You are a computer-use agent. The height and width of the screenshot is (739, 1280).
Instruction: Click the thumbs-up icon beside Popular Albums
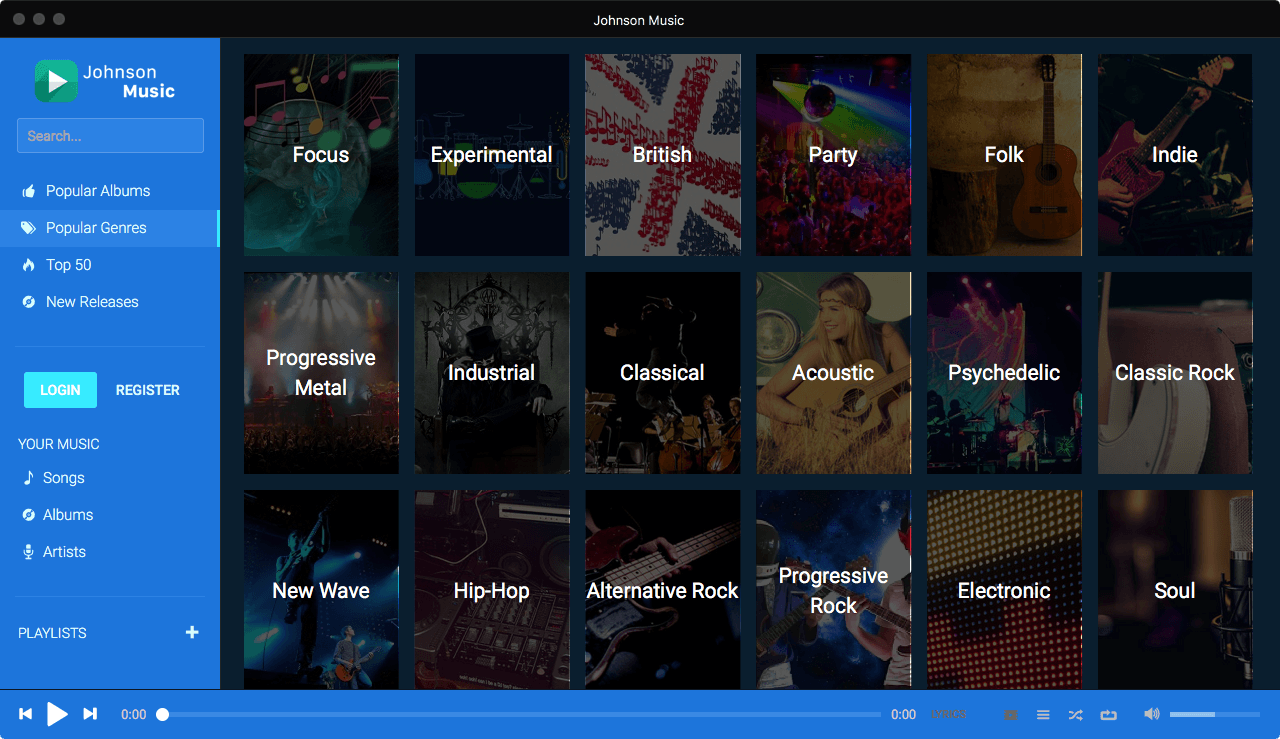(x=29, y=191)
